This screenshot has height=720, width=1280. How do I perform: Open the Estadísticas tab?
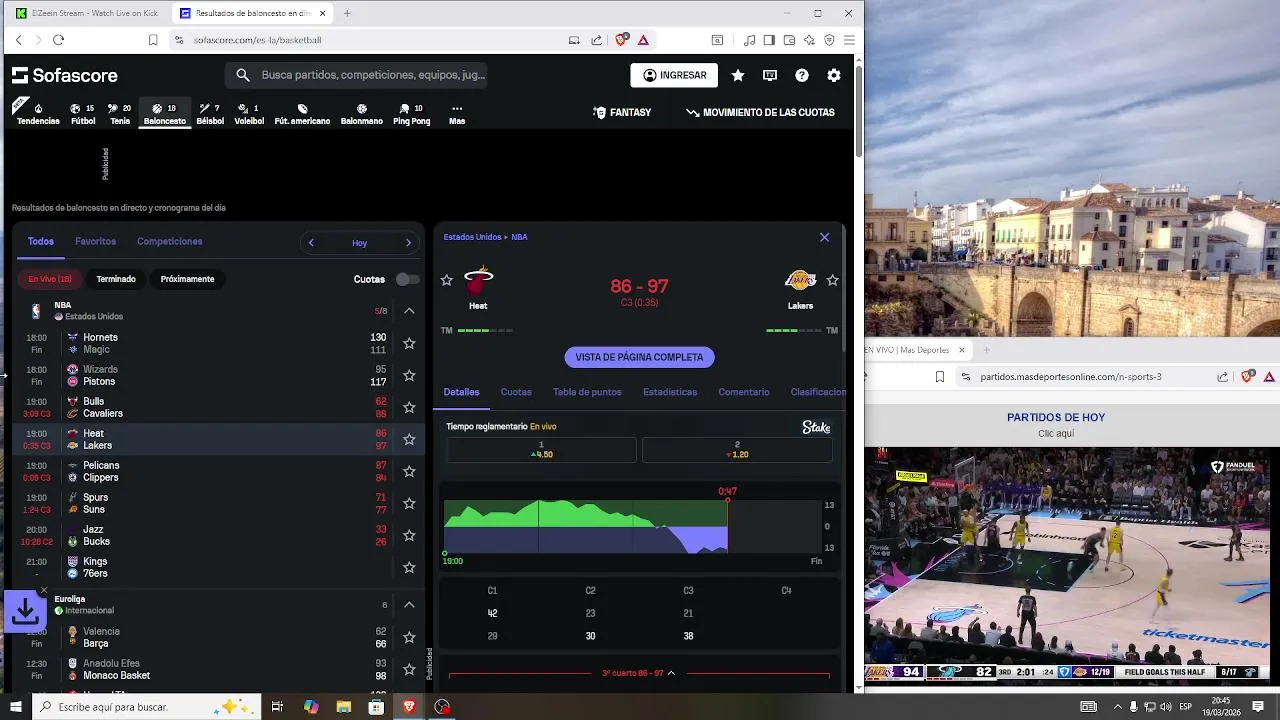[x=670, y=392]
